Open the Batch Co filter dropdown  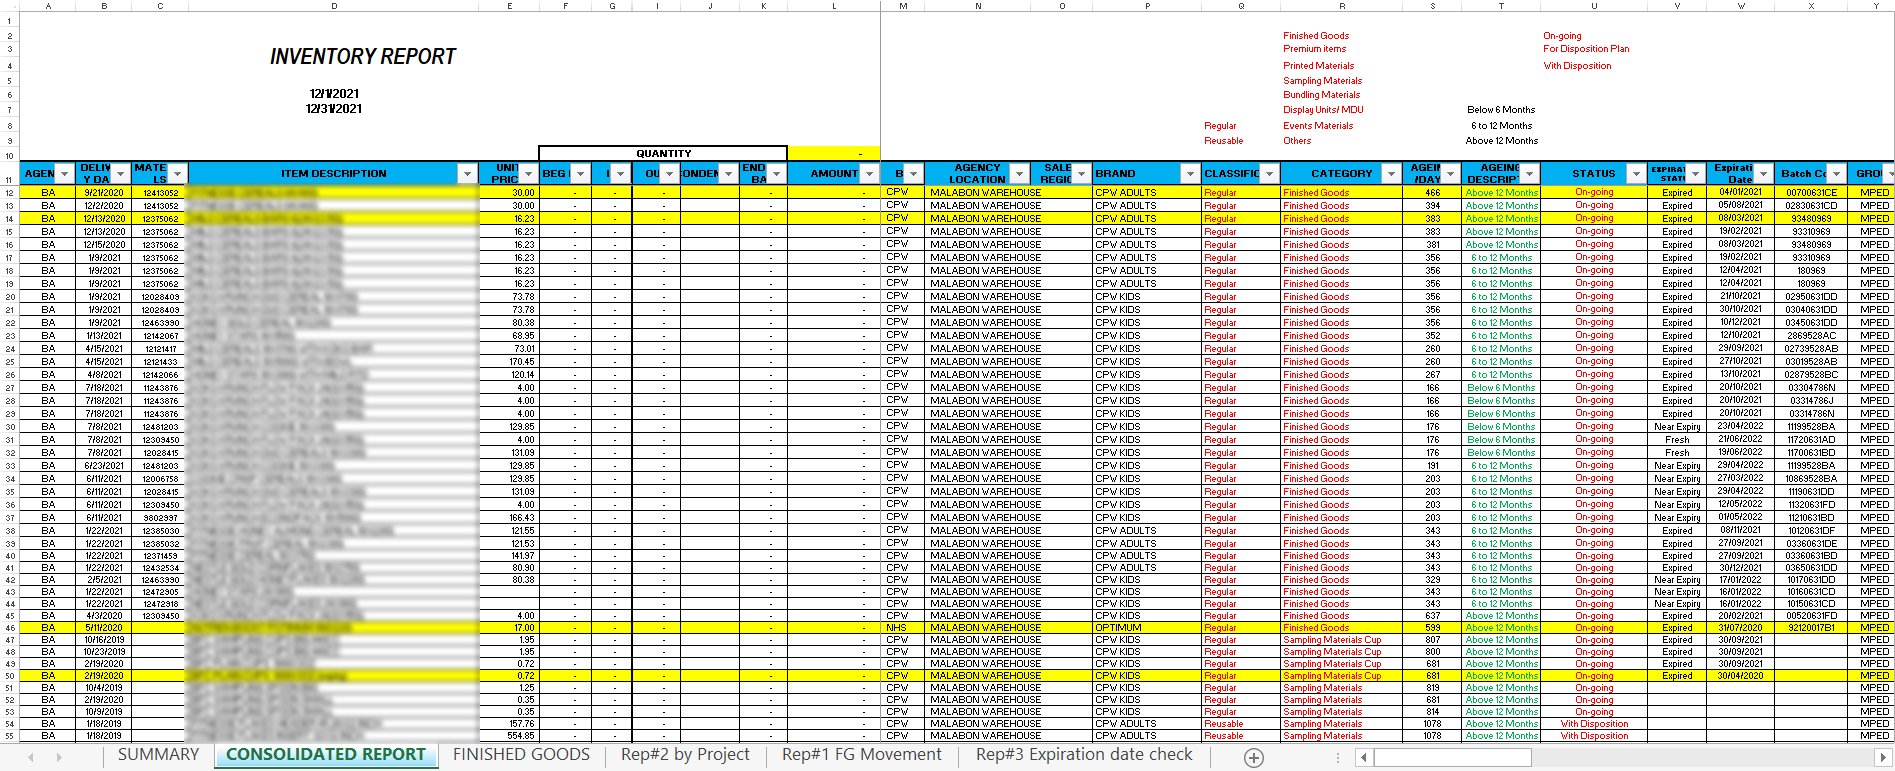1836,174
